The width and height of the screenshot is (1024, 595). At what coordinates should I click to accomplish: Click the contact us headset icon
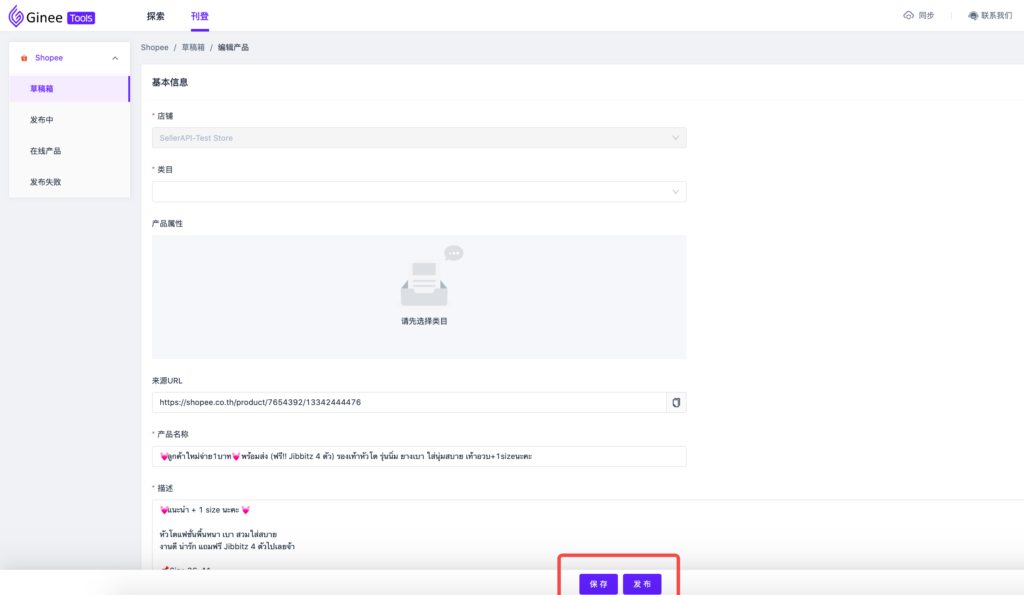(x=973, y=16)
